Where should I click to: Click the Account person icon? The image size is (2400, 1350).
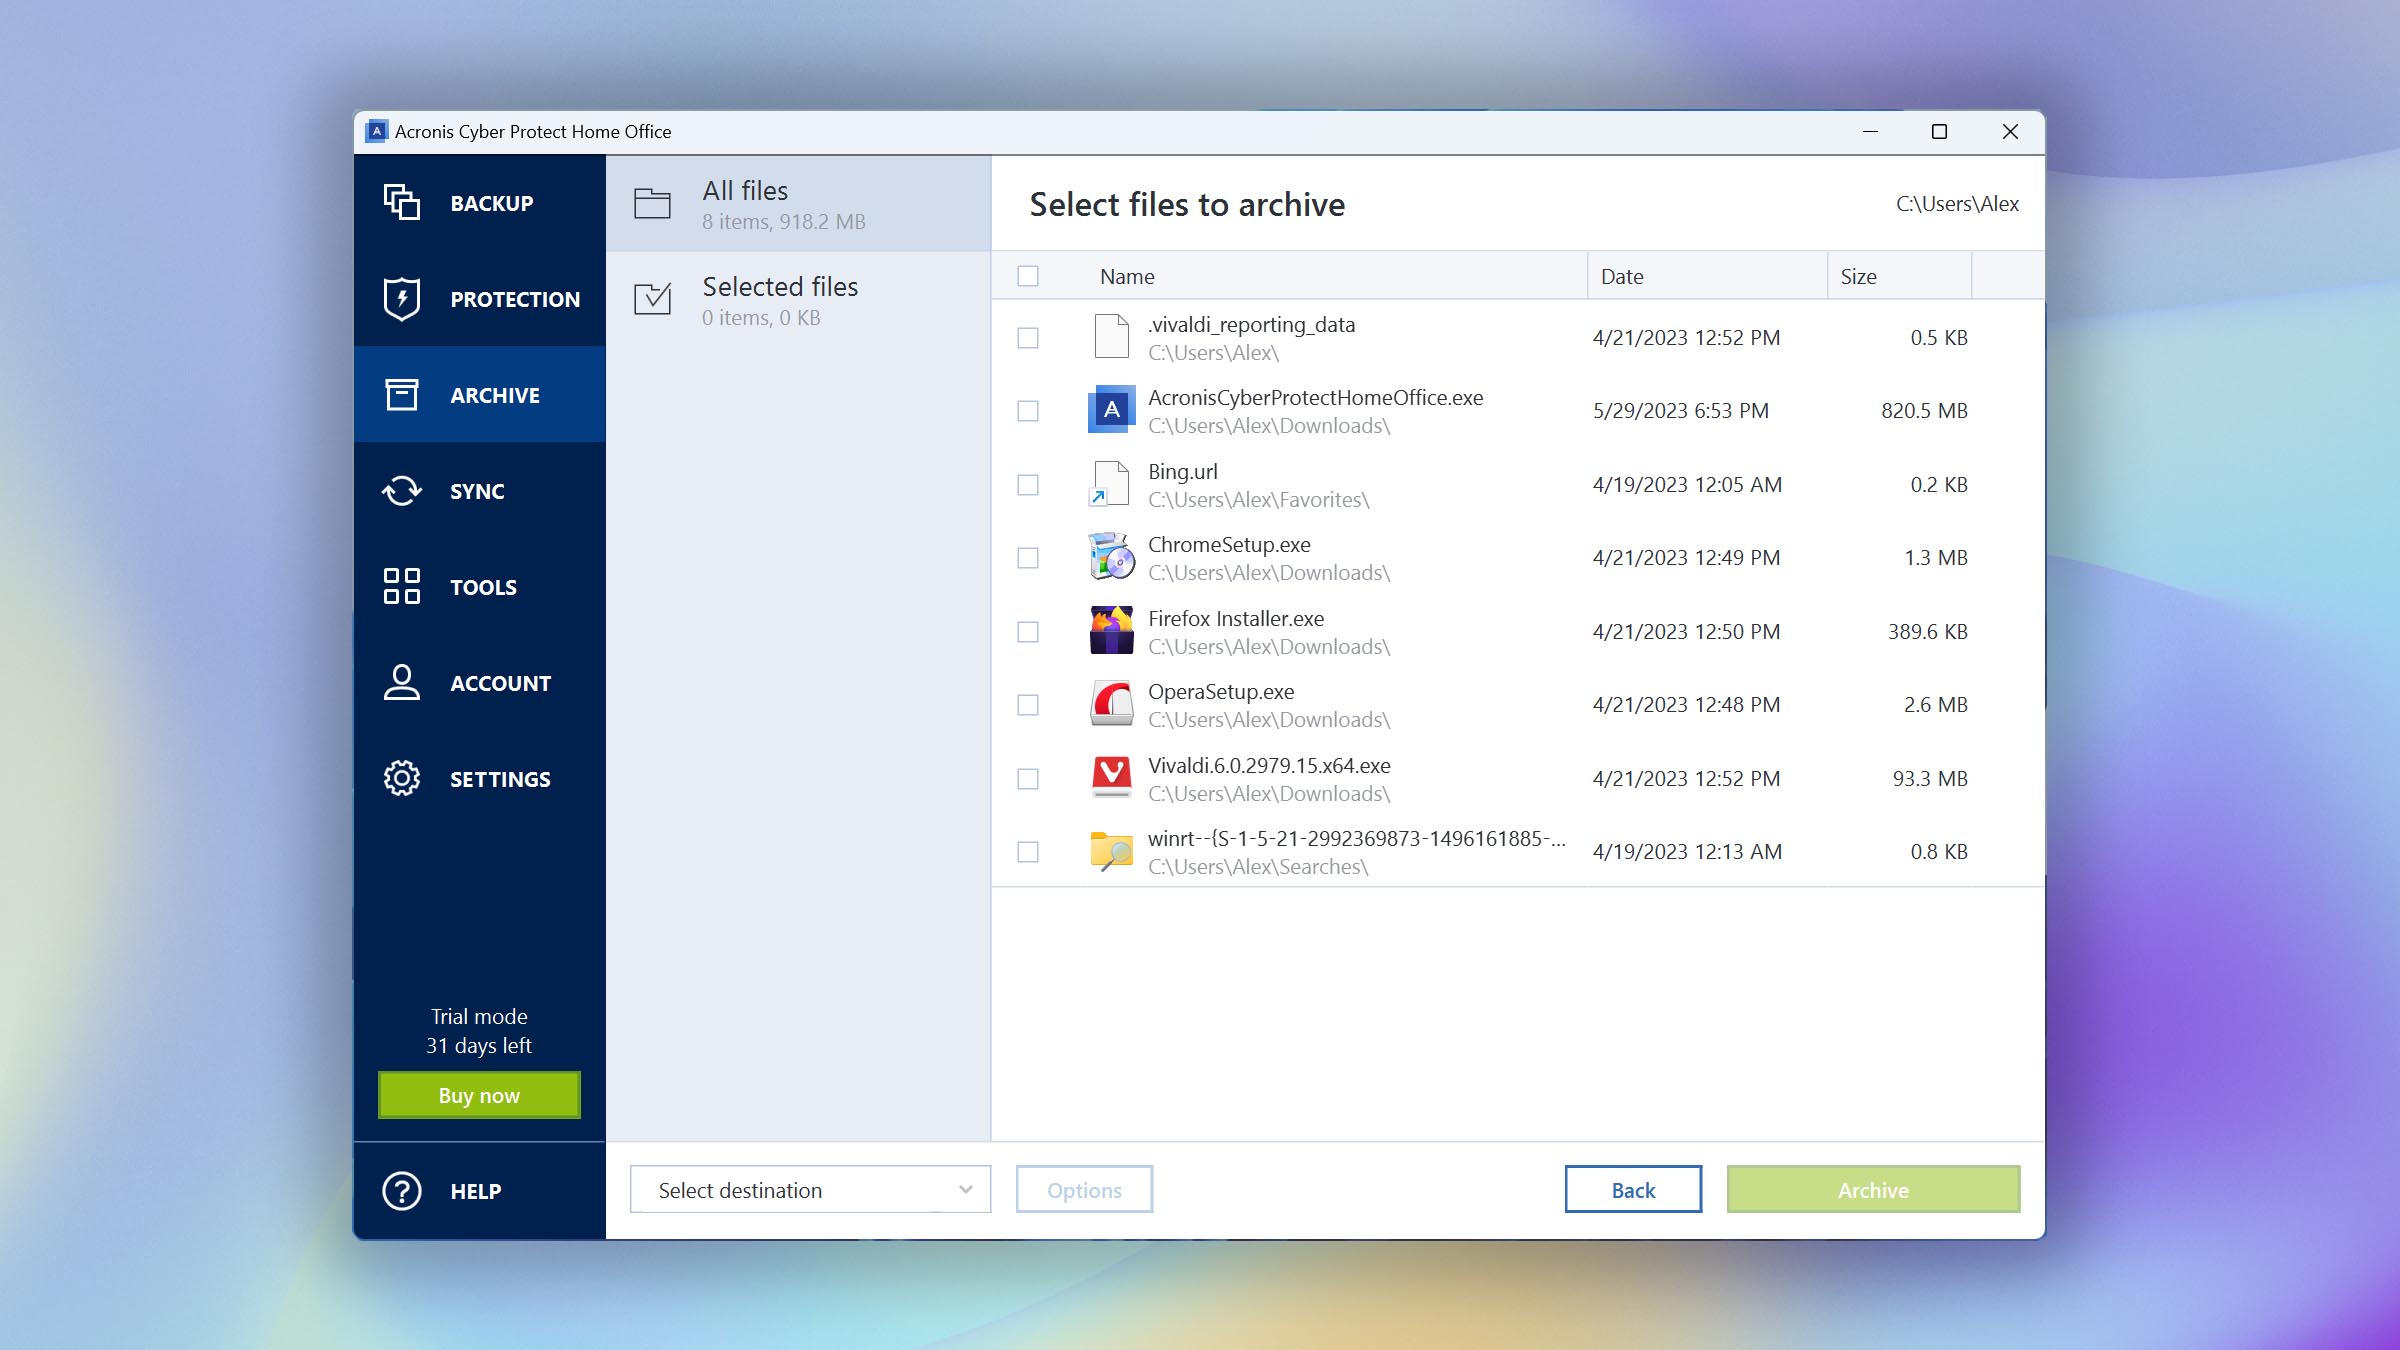[x=402, y=682]
